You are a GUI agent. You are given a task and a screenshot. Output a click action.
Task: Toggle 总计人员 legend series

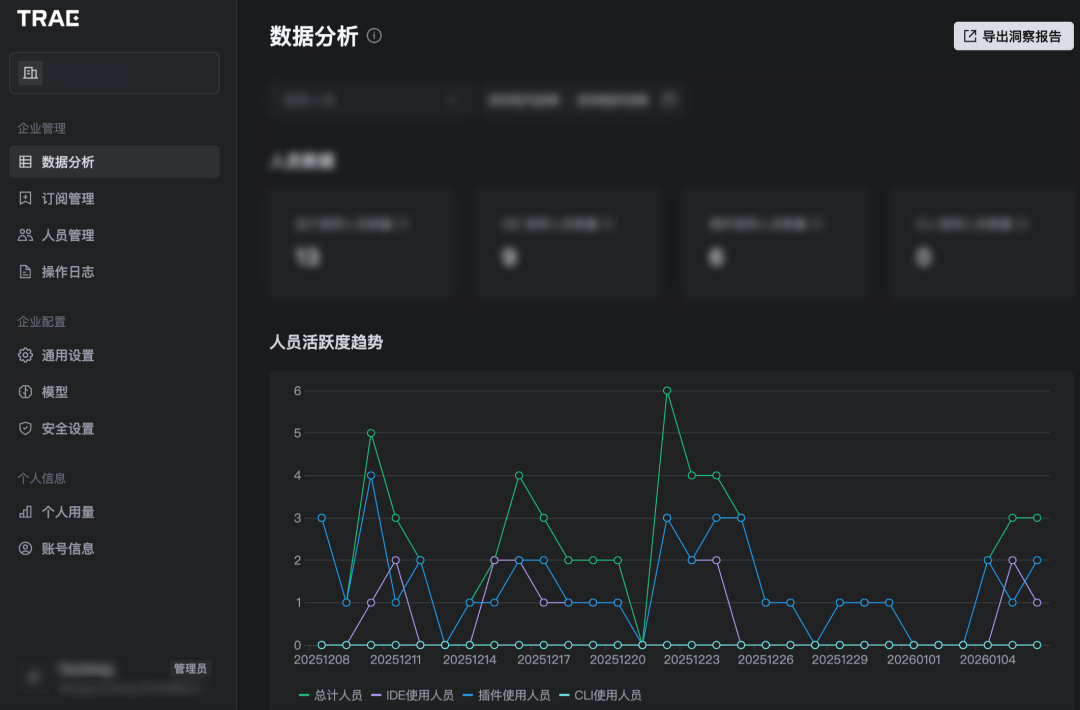(x=331, y=695)
